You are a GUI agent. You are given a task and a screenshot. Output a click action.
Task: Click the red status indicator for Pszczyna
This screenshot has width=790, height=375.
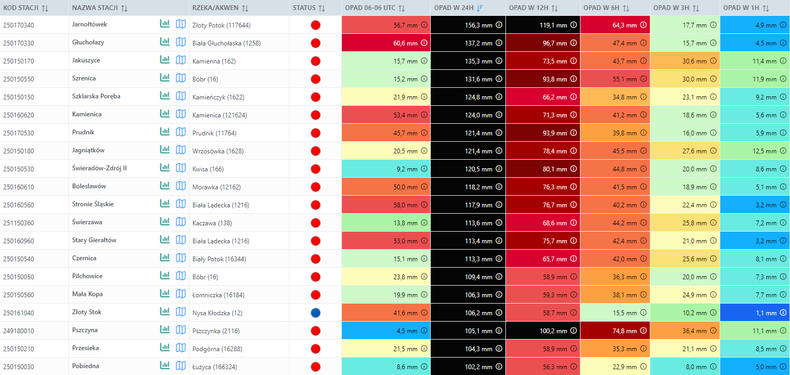[x=315, y=331]
